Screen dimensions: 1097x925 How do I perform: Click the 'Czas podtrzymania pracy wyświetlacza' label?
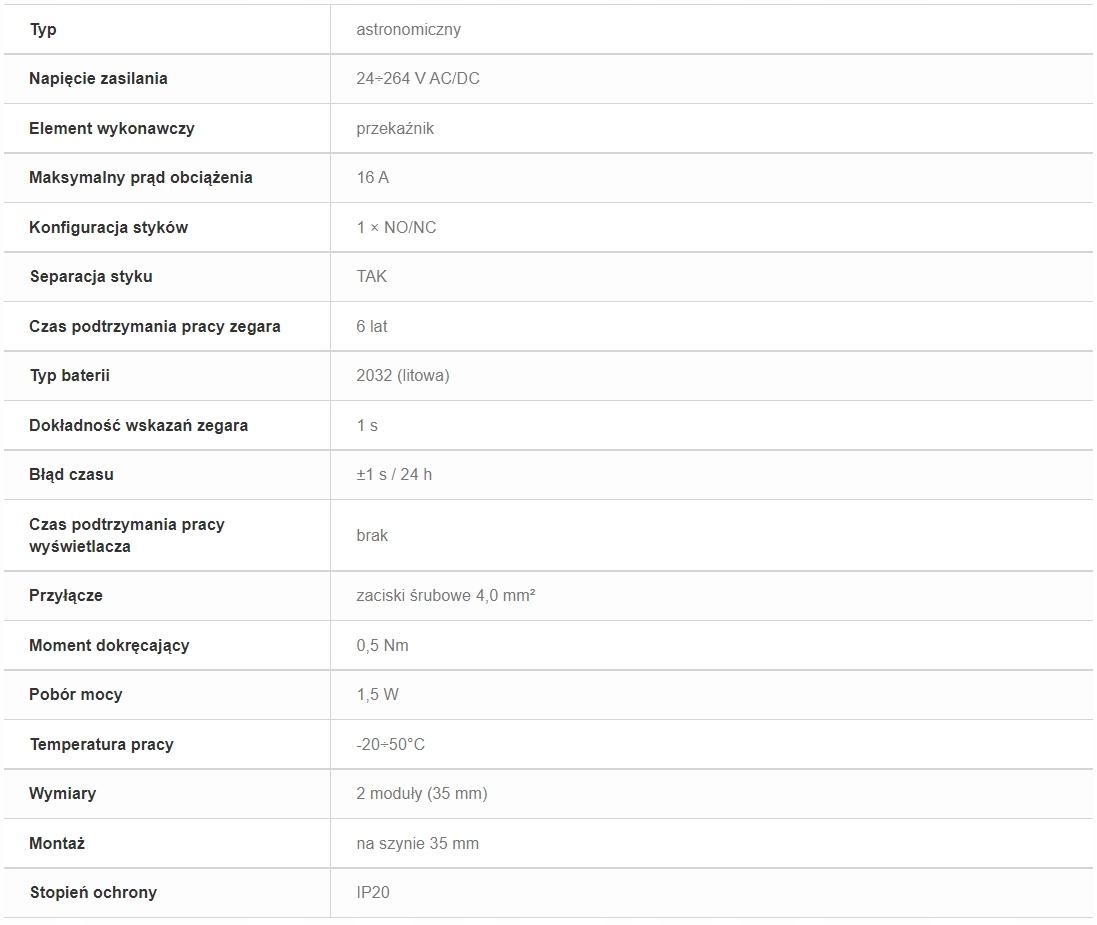(x=127, y=535)
